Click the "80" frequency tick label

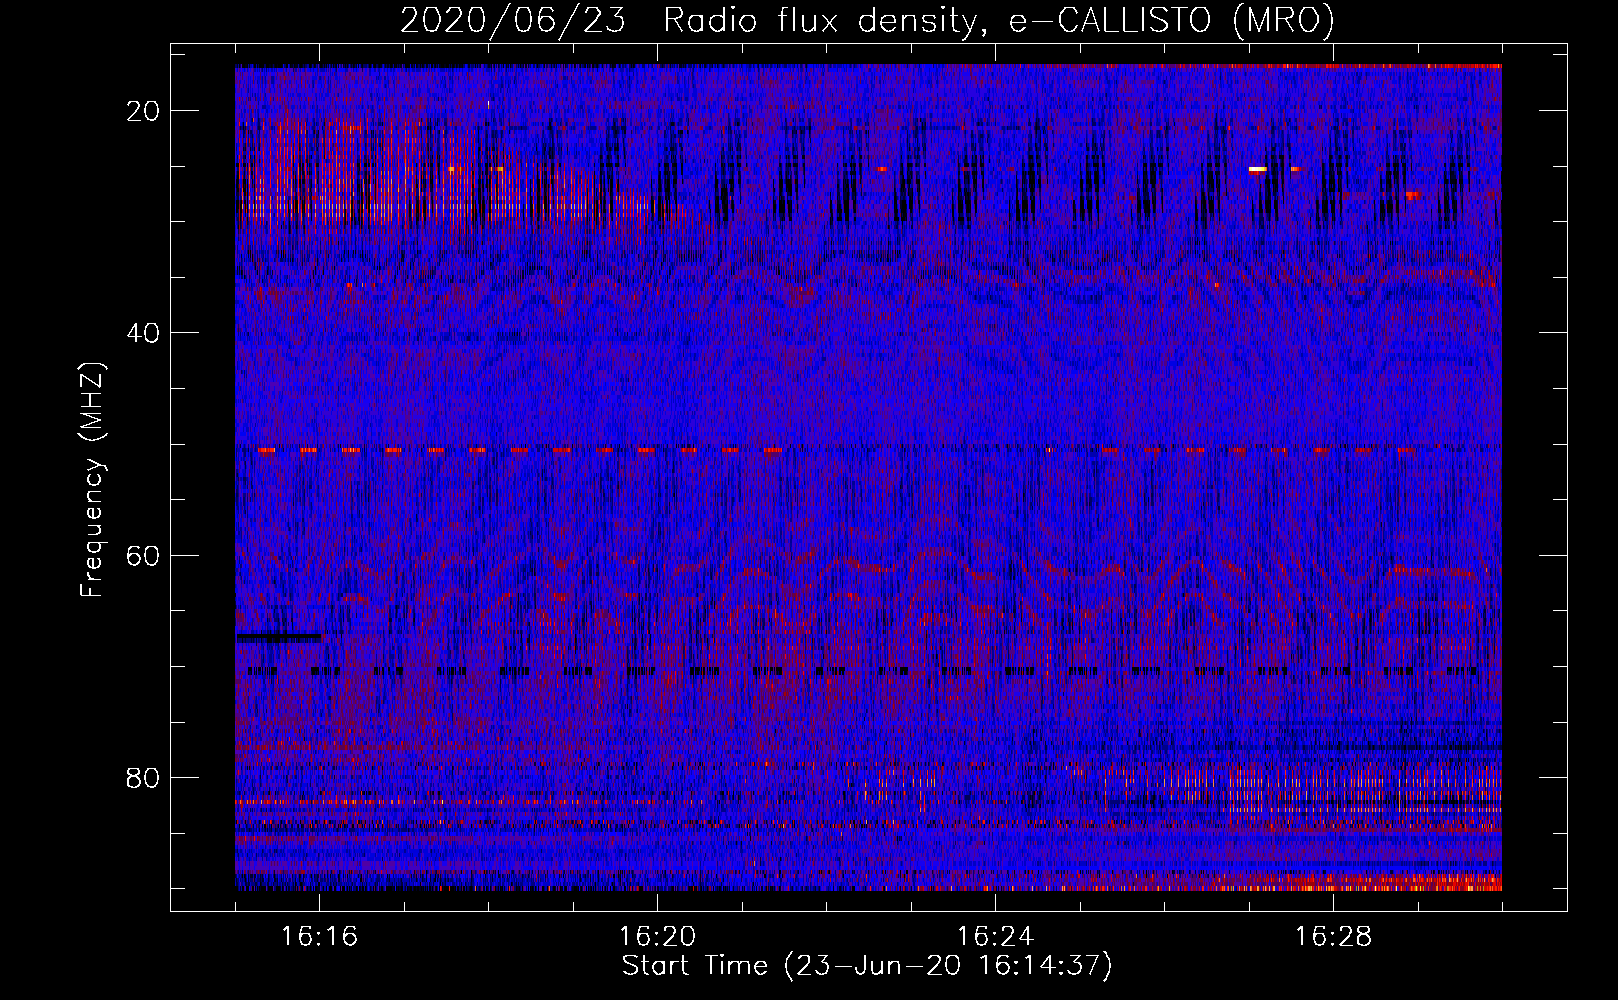coord(144,778)
